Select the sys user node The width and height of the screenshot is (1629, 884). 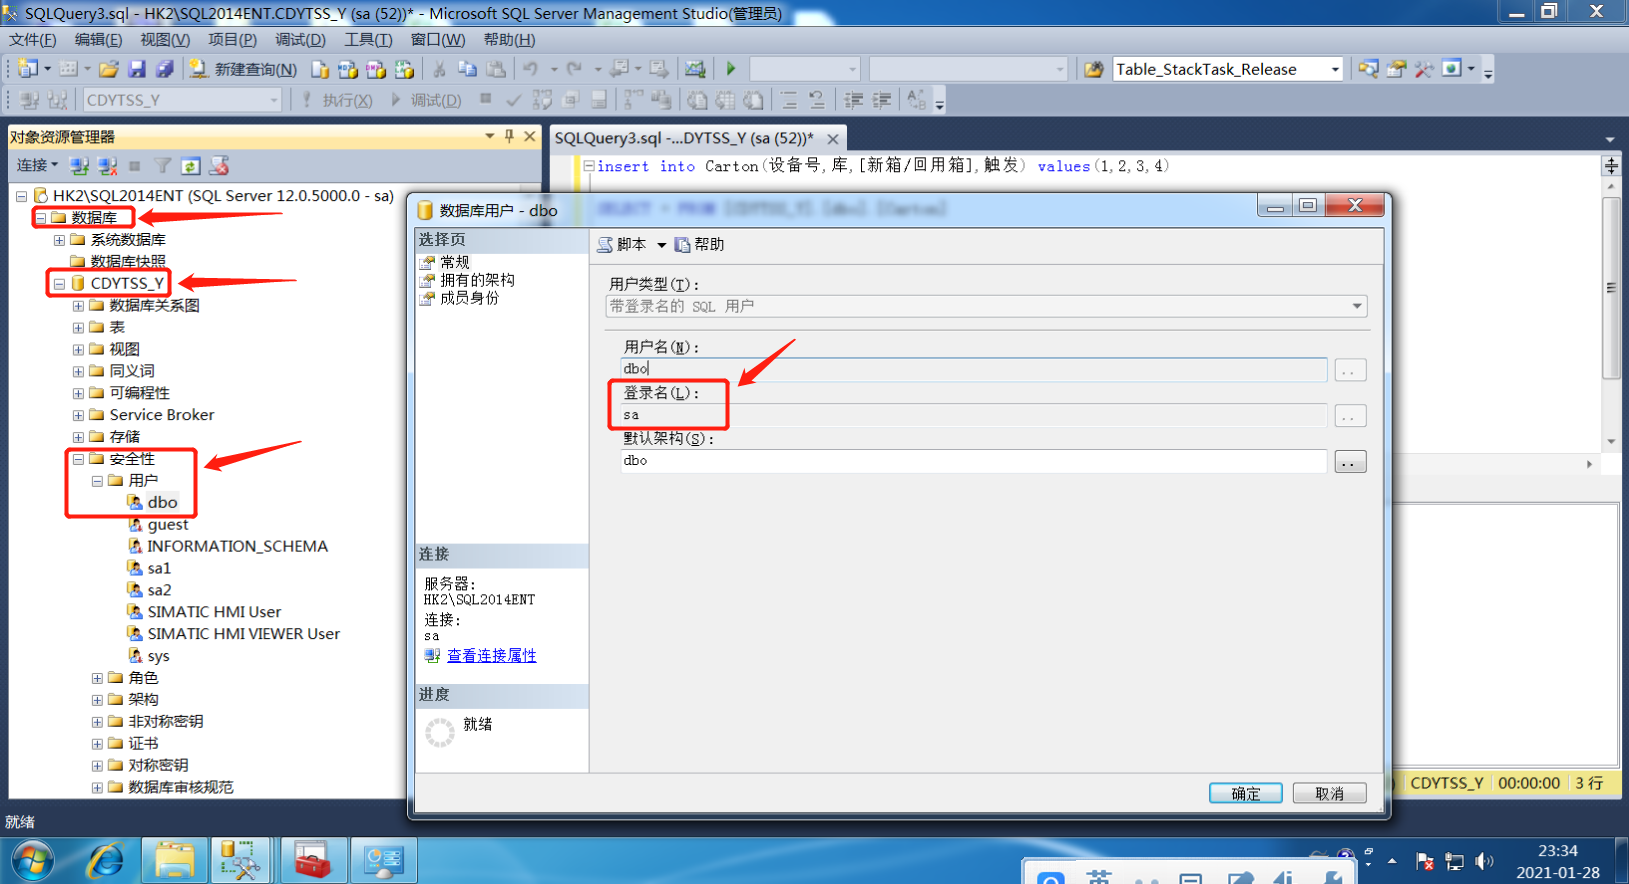click(158, 656)
